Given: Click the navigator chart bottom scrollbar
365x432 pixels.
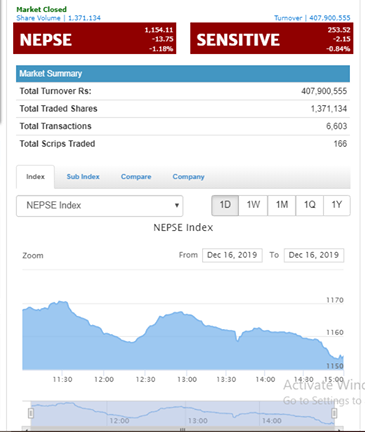Looking at the screenshot, I should (182, 429).
